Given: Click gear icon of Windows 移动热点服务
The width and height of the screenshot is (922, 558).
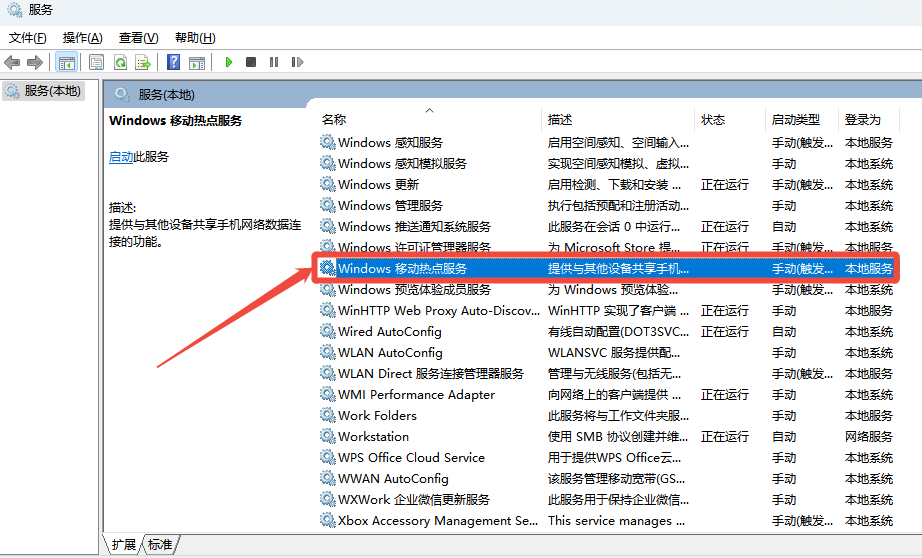Looking at the screenshot, I should click(328, 268).
